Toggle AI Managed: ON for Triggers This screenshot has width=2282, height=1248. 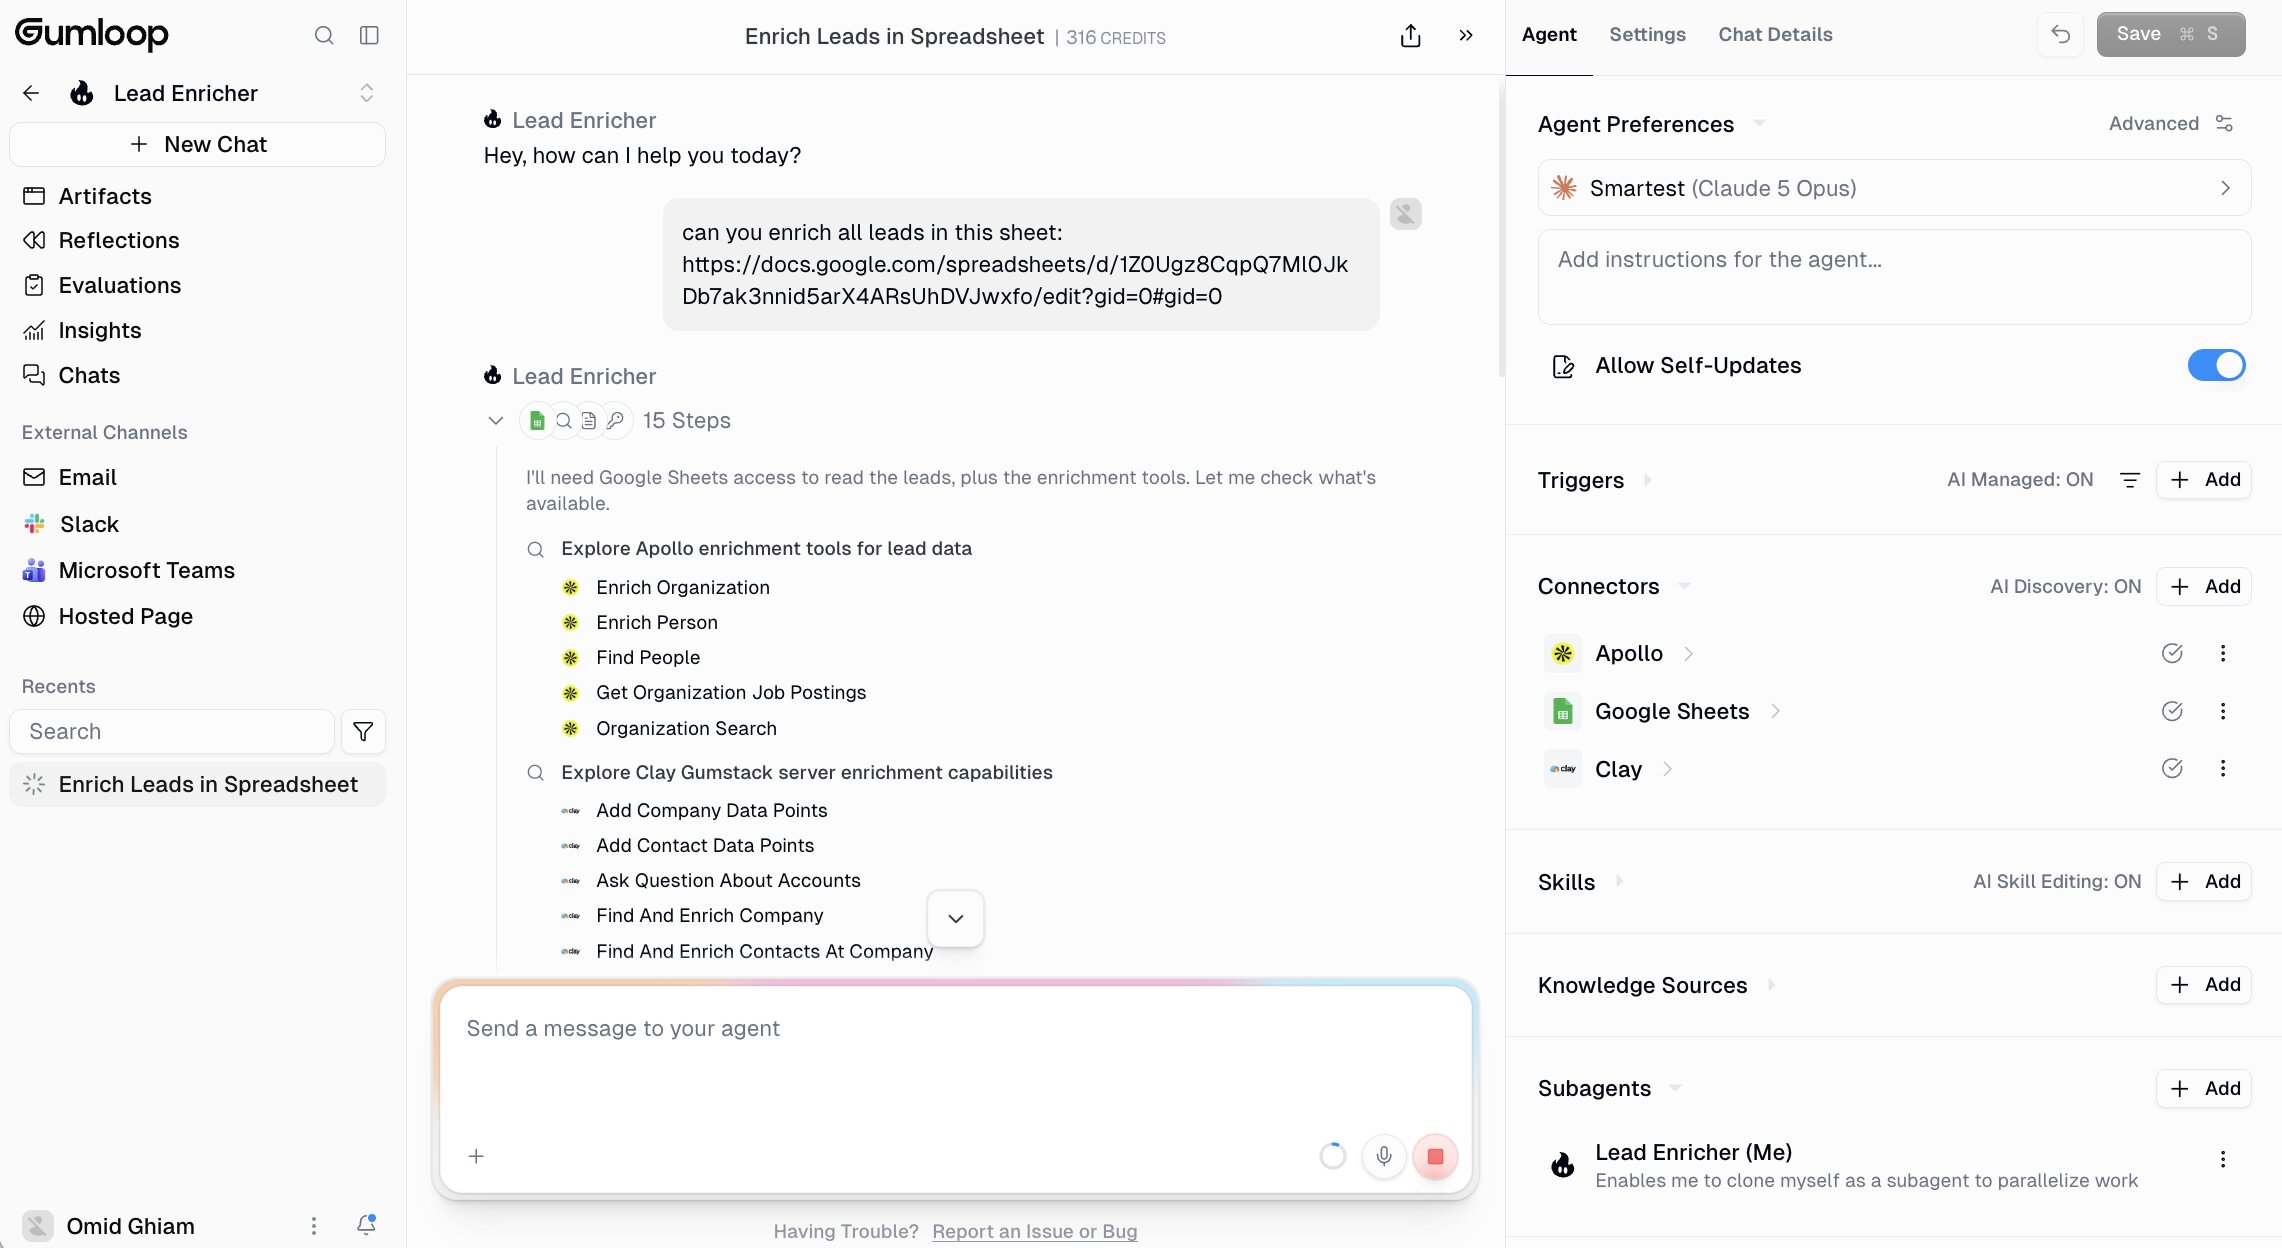[x=2020, y=479]
